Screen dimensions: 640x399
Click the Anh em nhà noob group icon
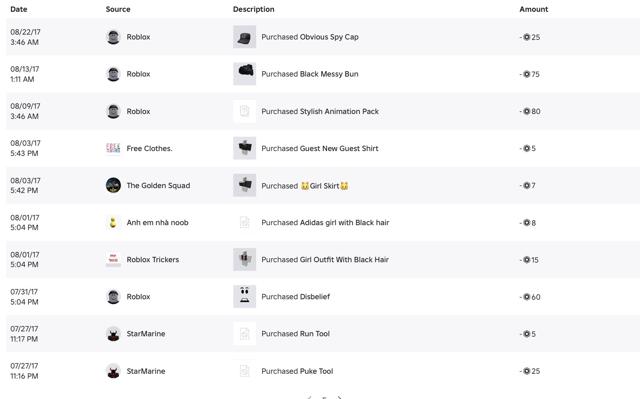pos(113,222)
